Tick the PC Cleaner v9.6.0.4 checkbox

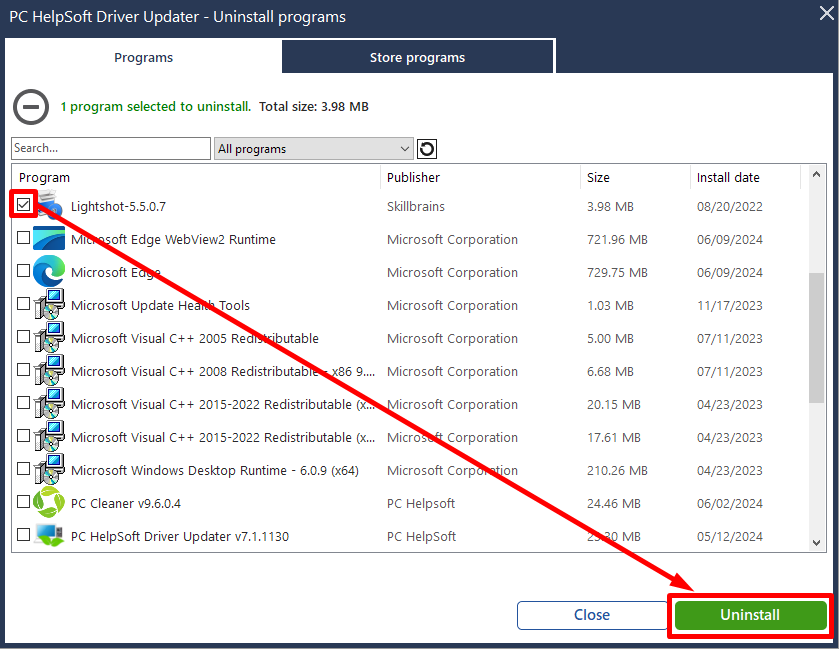pyautogui.click(x=24, y=502)
